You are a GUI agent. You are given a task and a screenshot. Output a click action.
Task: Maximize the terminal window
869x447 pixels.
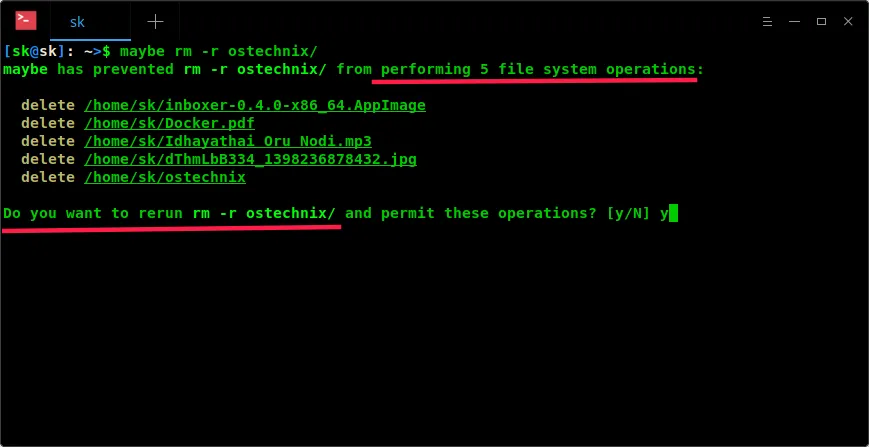point(821,20)
